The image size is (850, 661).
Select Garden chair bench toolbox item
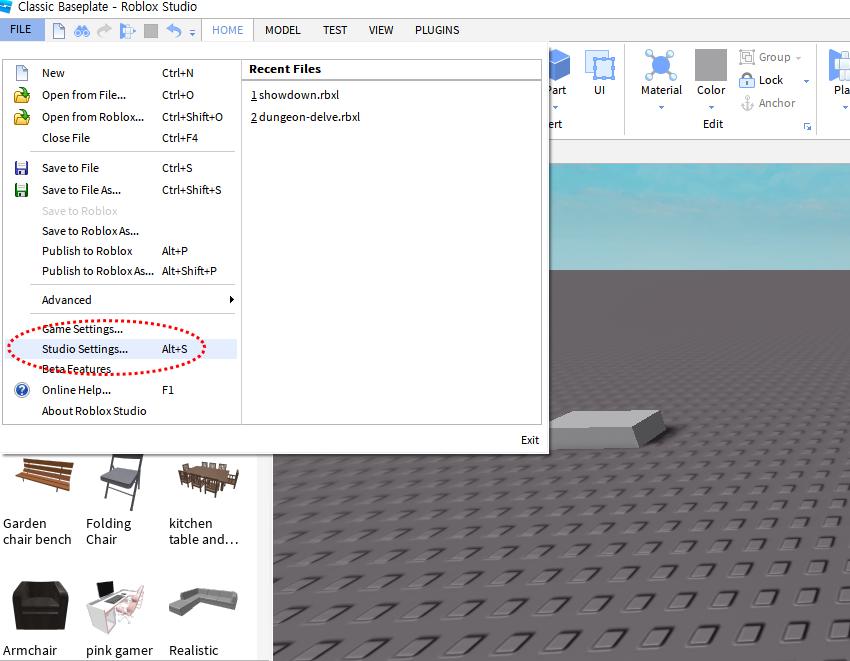(x=38, y=501)
